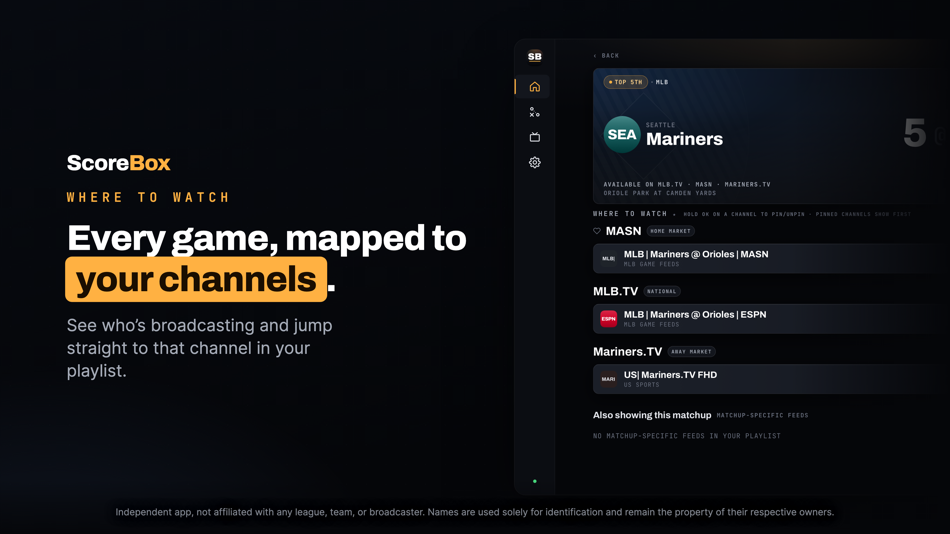Open the Settings gear icon
Screen dimensions: 950x534
pos(534,162)
